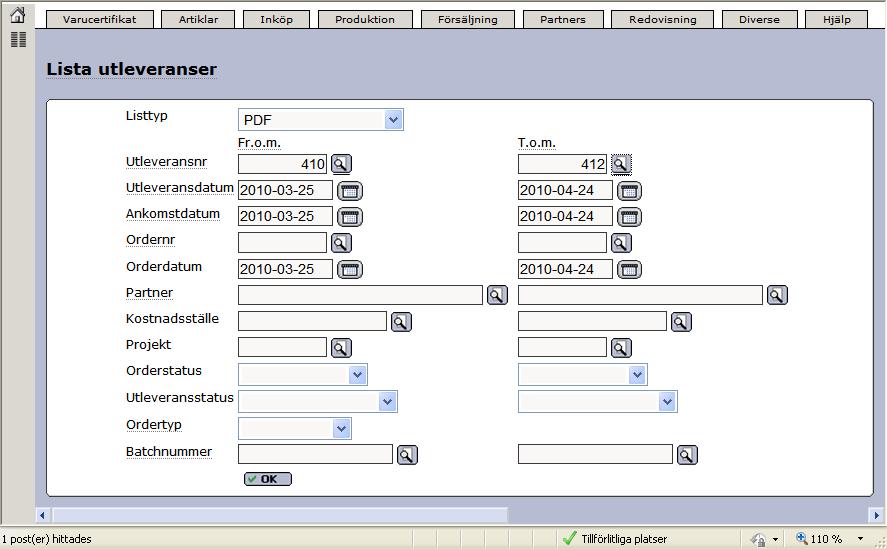Viewport: 887px width, 549px height.
Task: Look up Kostnadsställe to value
Action: click(x=681, y=321)
